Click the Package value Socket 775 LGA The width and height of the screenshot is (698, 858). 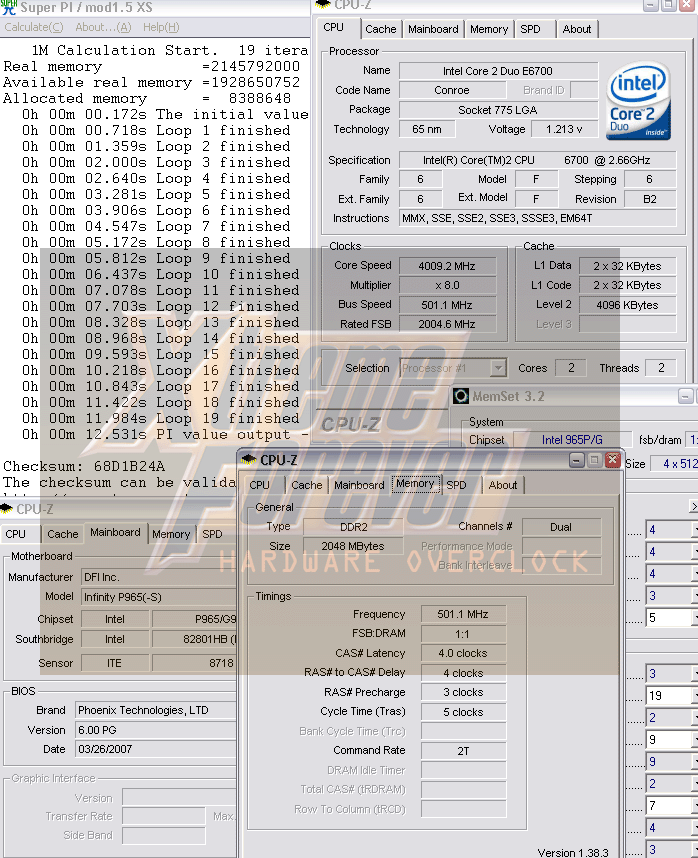tap(498, 110)
